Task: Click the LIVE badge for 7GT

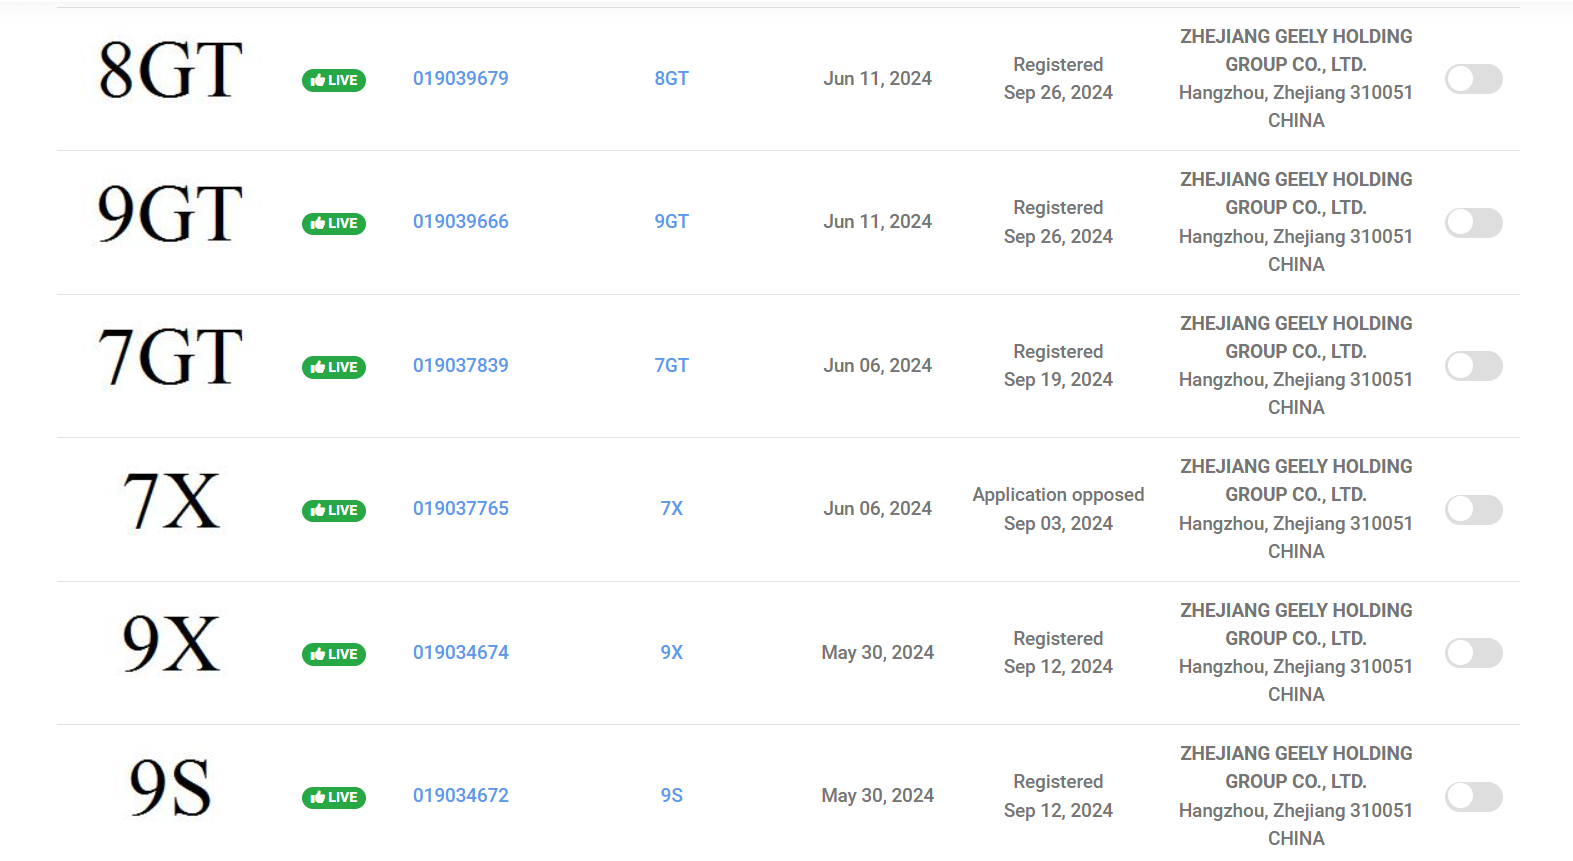Action: click(x=334, y=367)
